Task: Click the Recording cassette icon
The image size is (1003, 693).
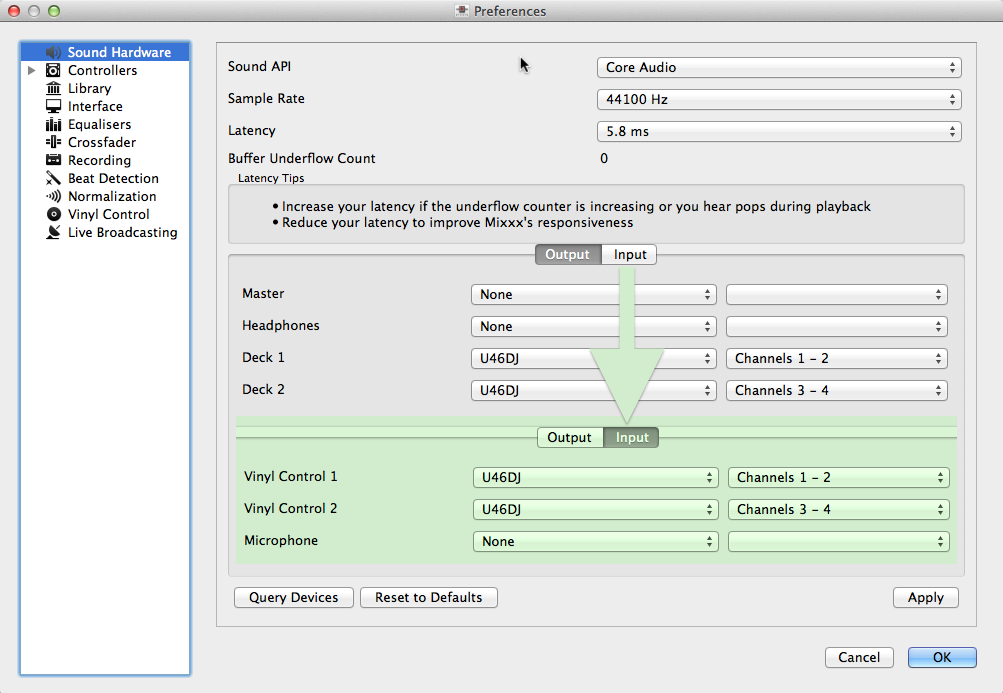Action: [54, 161]
